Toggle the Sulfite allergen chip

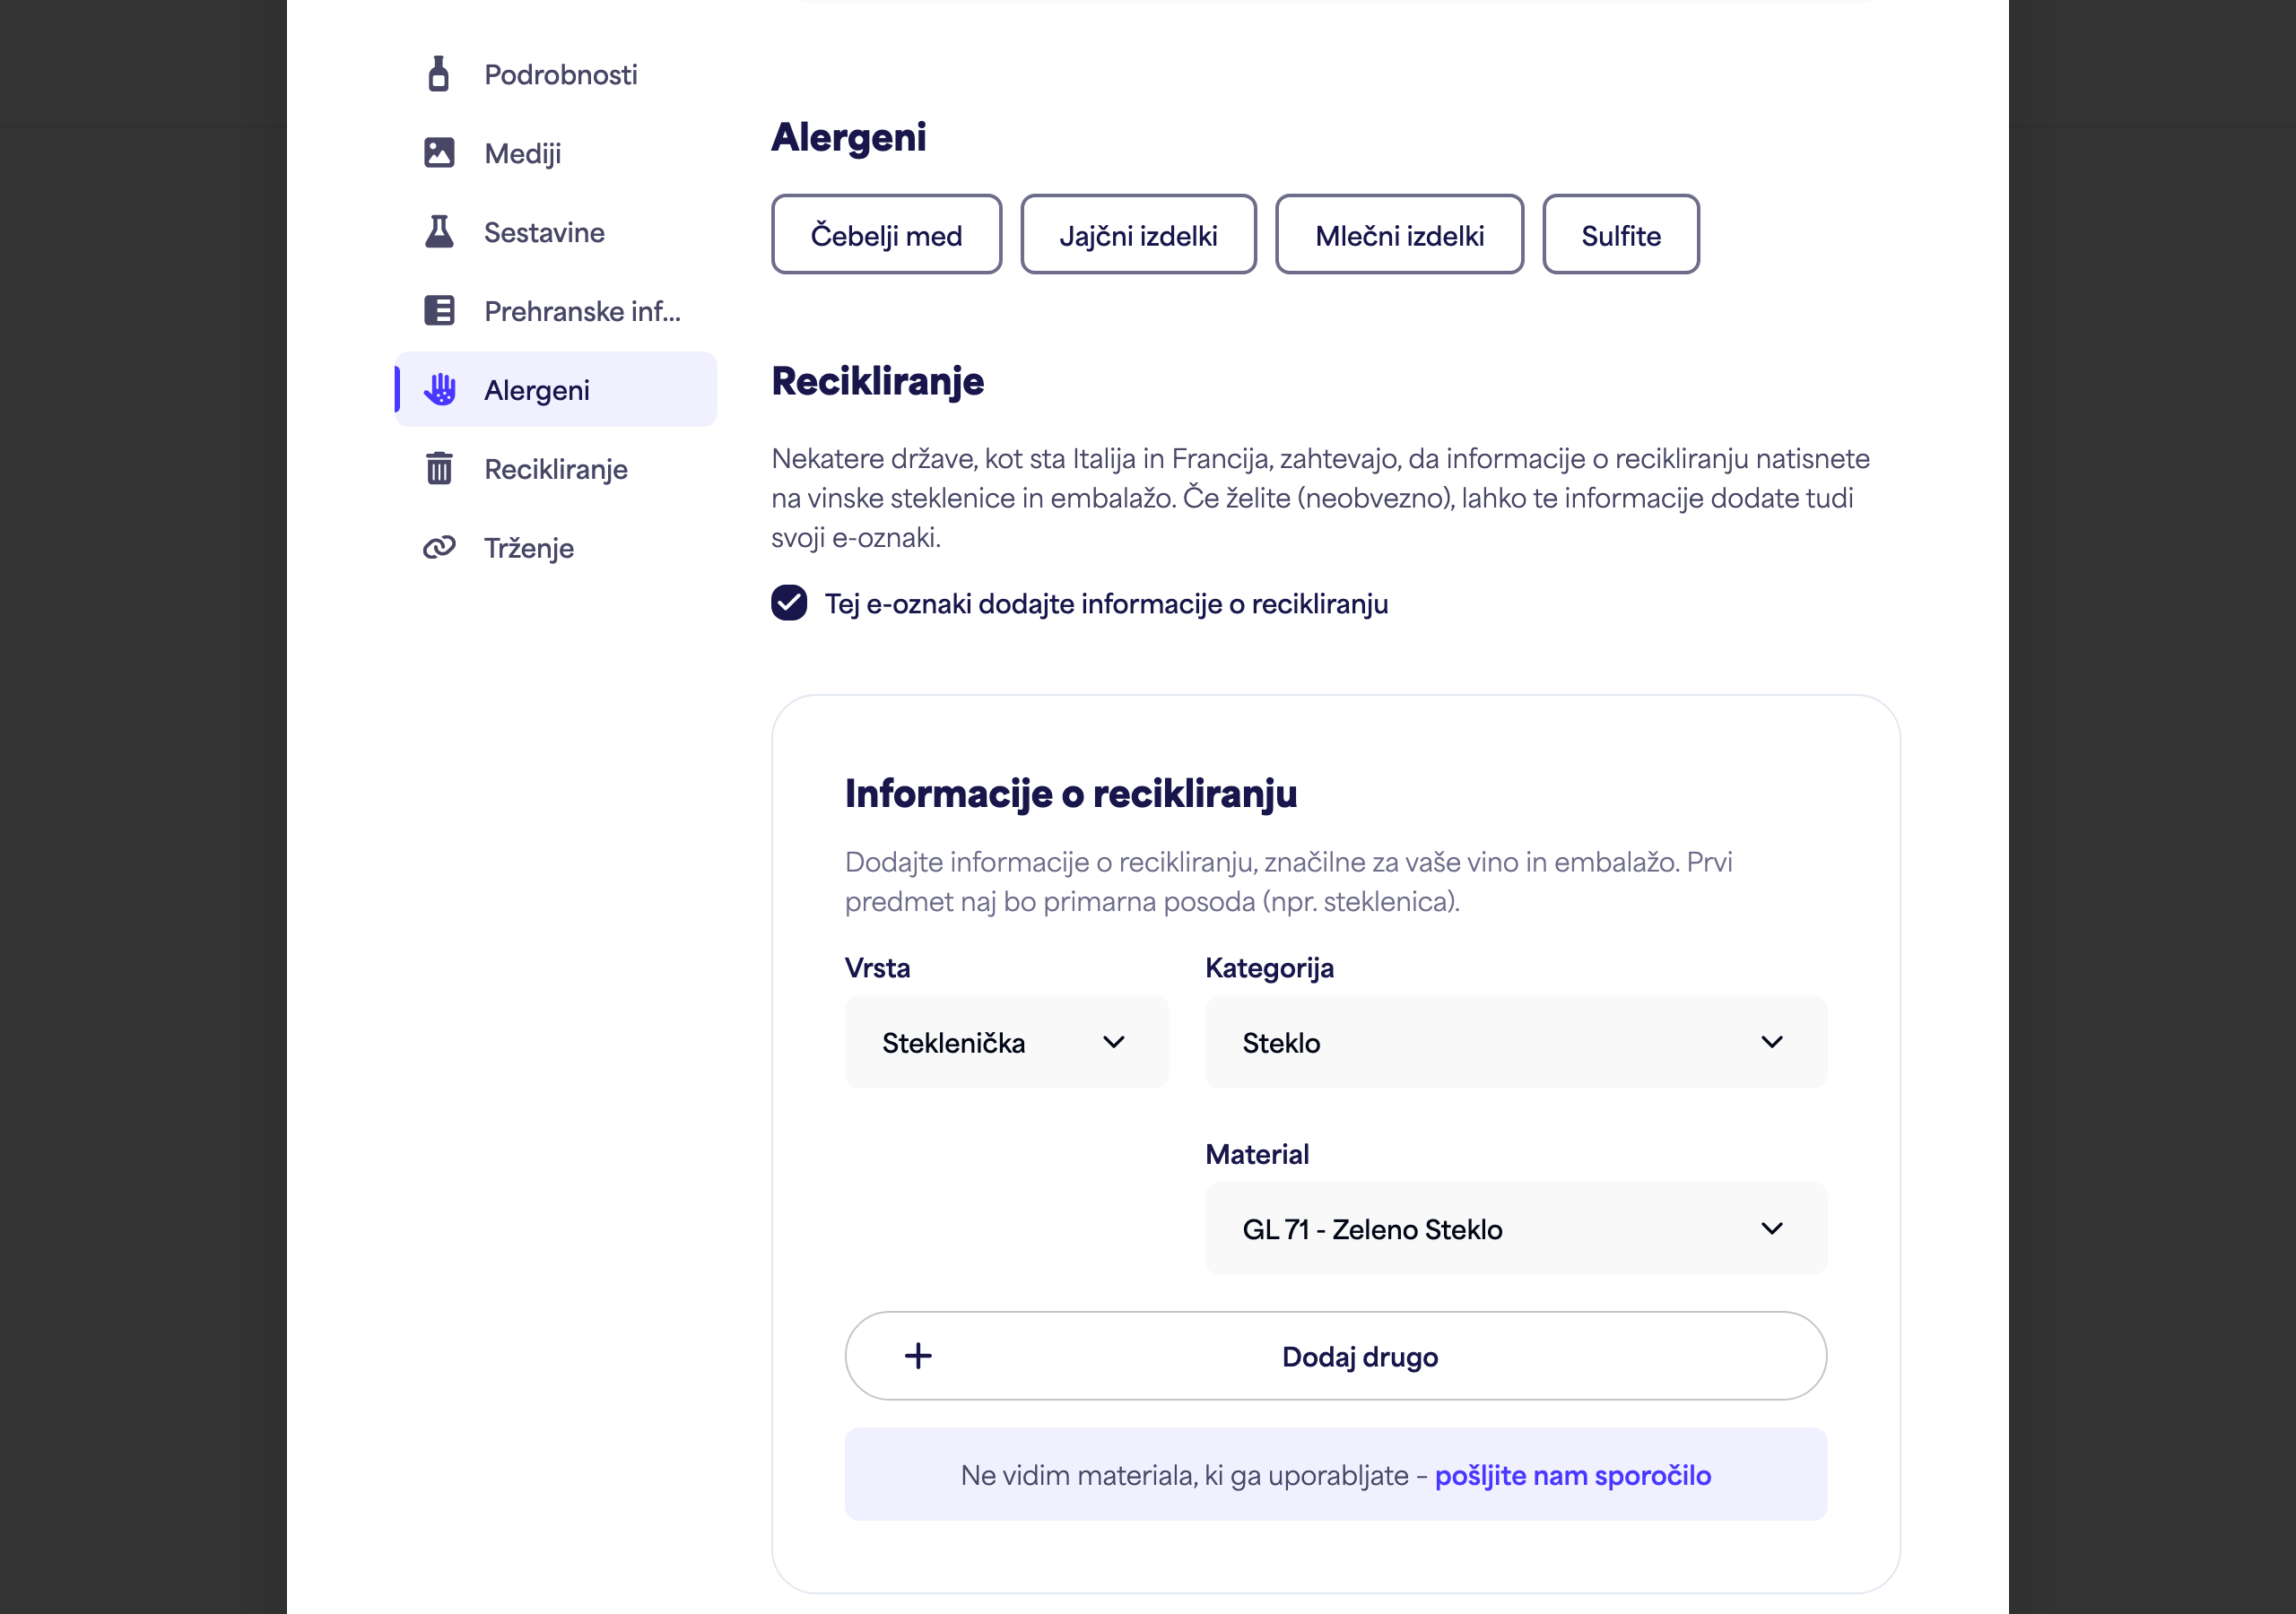tap(1620, 235)
